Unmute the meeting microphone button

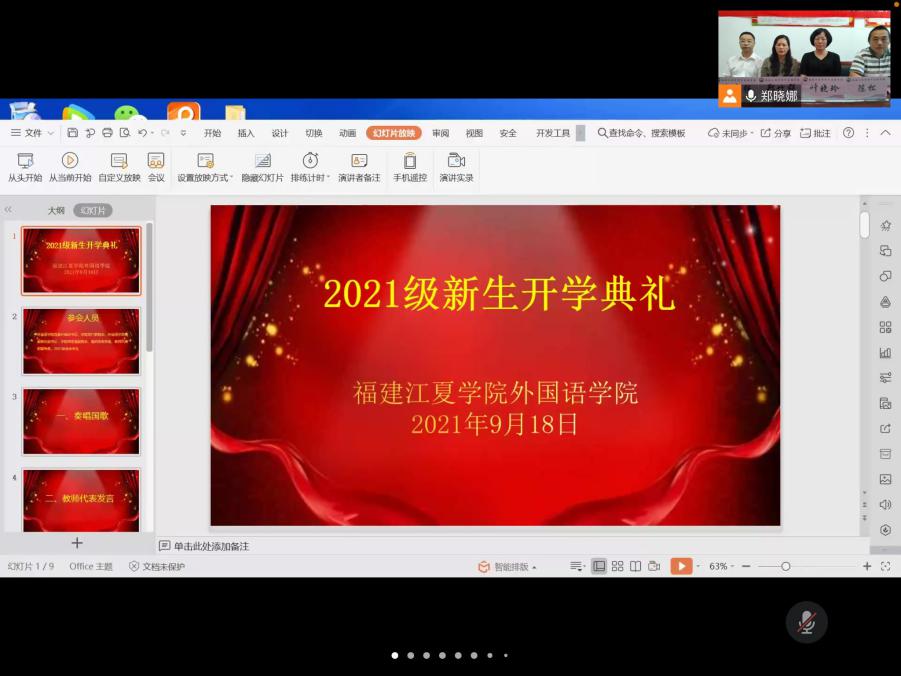[x=806, y=623]
